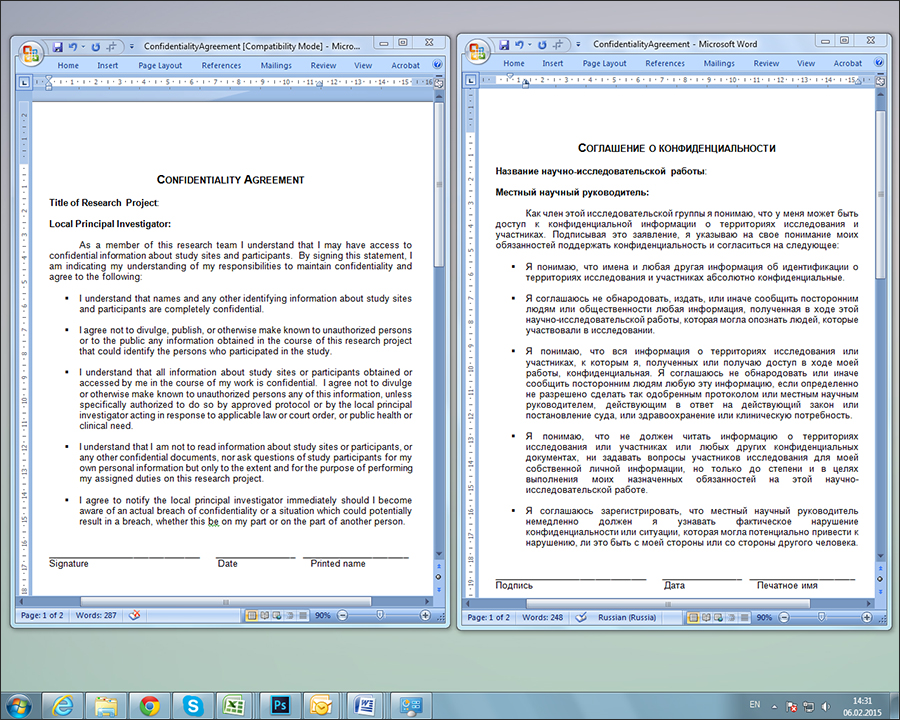Viewport: 900px width, 720px height.
Task: Click proofing errors icon in English status bar
Action: pyautogui.click(x=135, y=616)
